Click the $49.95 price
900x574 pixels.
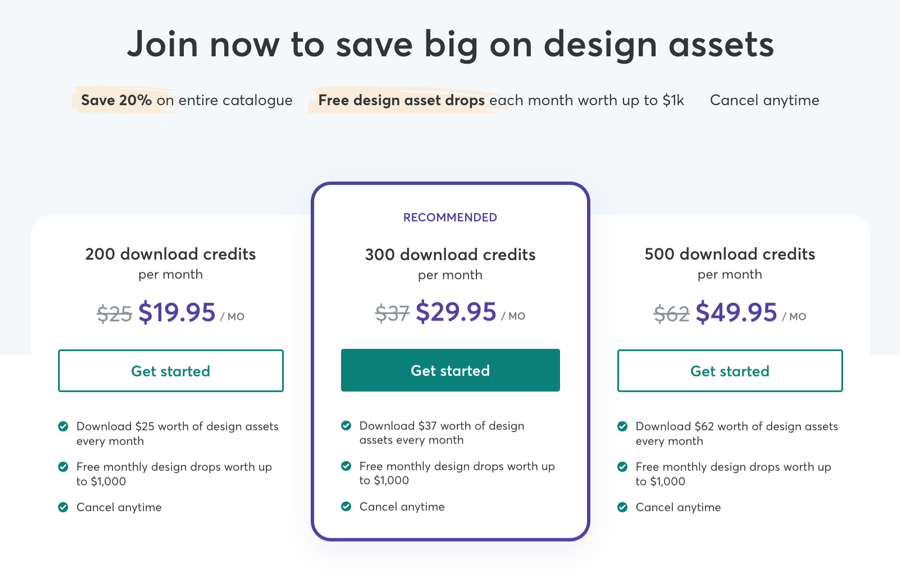pyautogui.click(x=736, y=312)
